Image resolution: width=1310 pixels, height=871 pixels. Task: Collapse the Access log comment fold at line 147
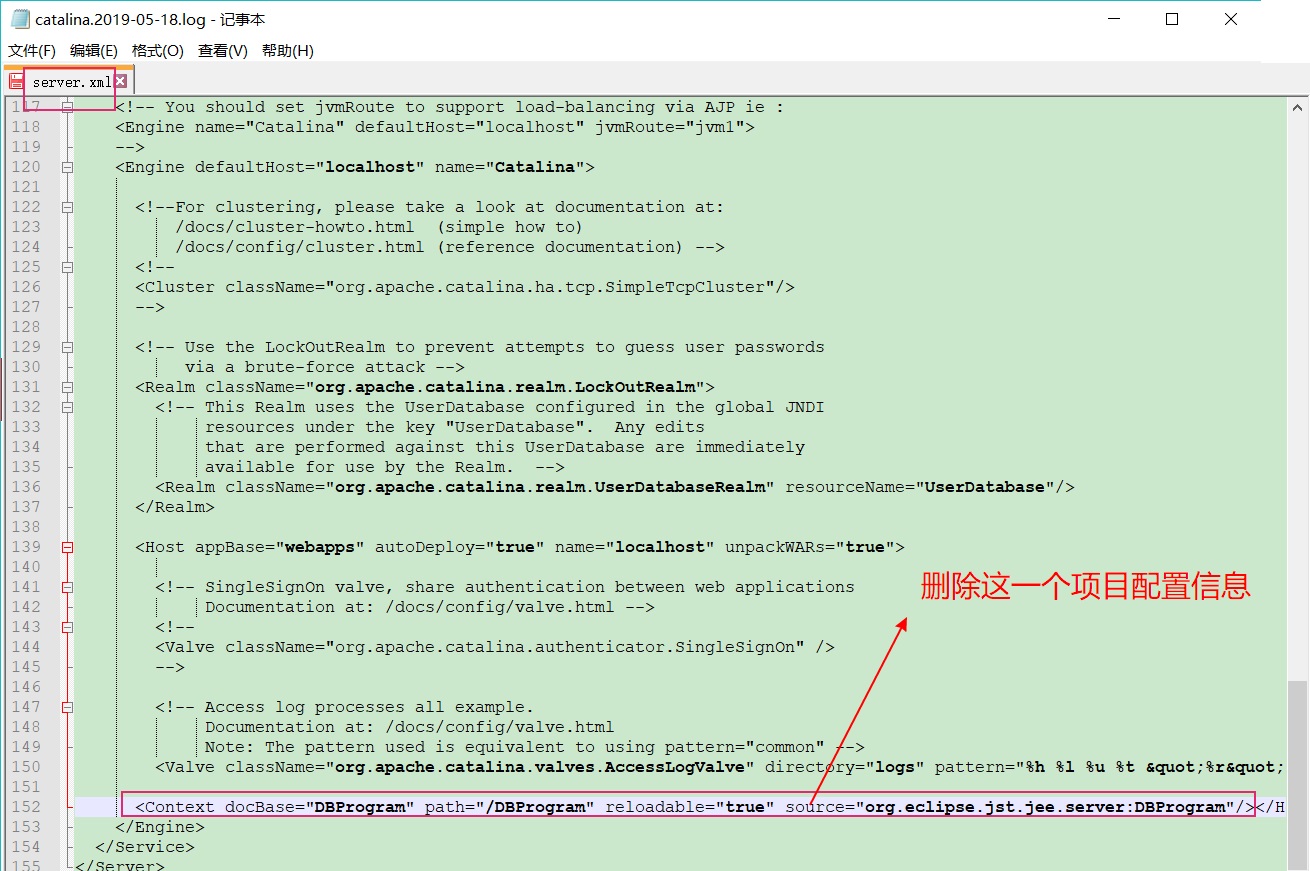67,707
